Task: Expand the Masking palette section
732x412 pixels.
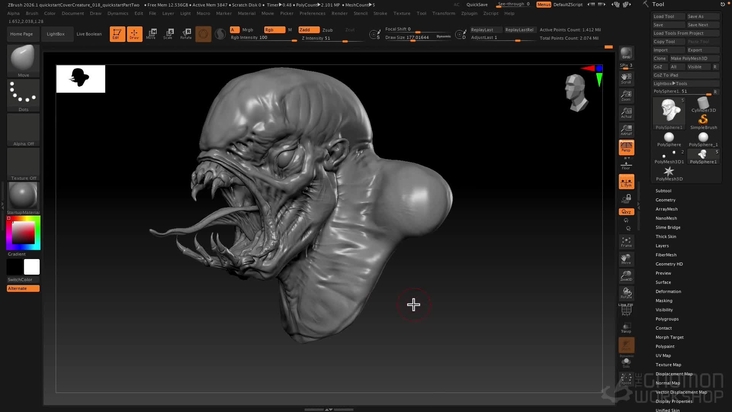Action: (x=664, y=301)
